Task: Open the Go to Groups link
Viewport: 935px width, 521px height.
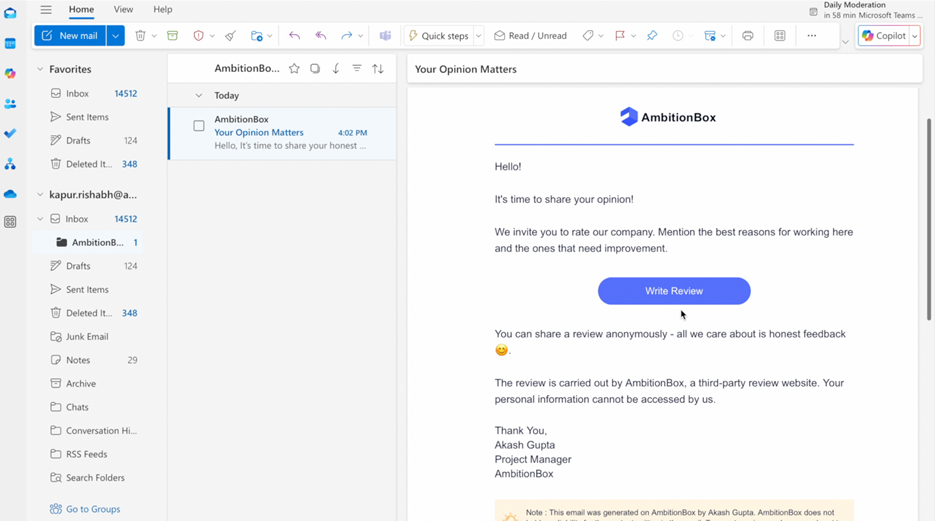Action: pyautogui.click(x=92, y=509)
